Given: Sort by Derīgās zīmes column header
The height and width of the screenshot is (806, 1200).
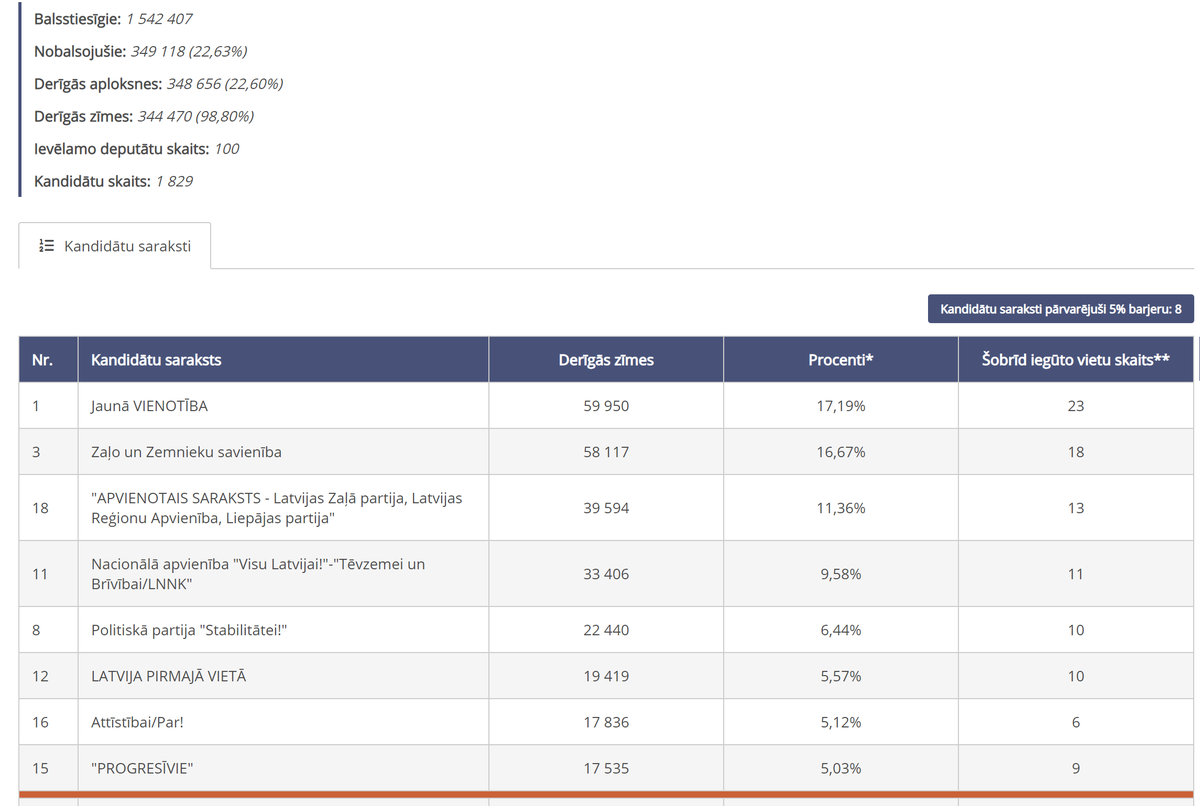Looking at the screenshot, I should point(606,360).
